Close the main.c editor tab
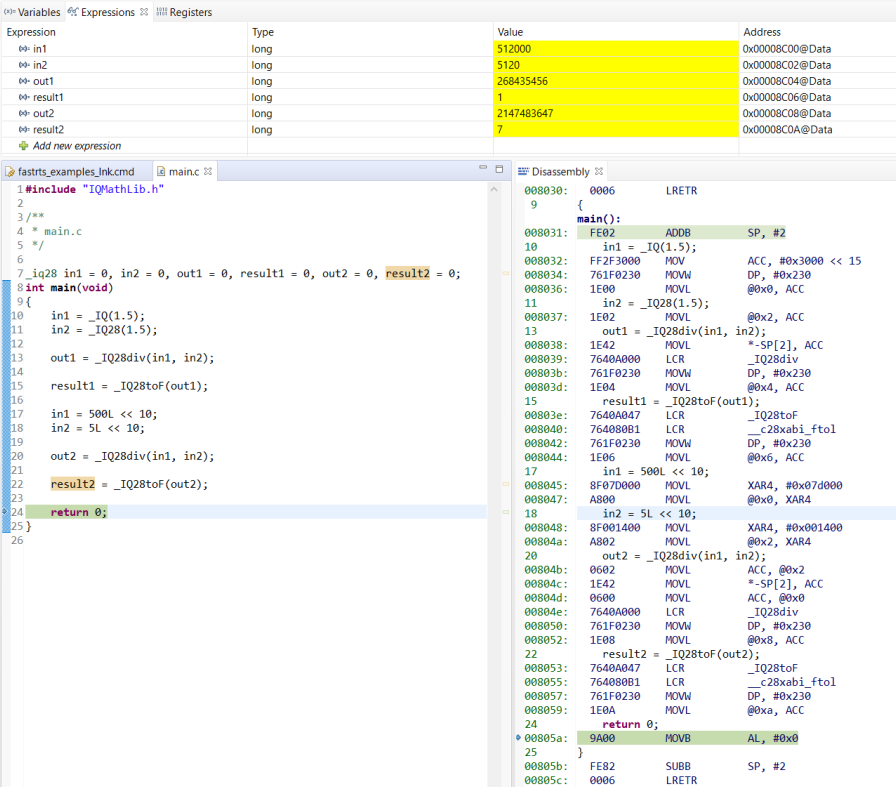Viewport: 896px width, 787px height. pyautogui.click(x=208, y=172)
